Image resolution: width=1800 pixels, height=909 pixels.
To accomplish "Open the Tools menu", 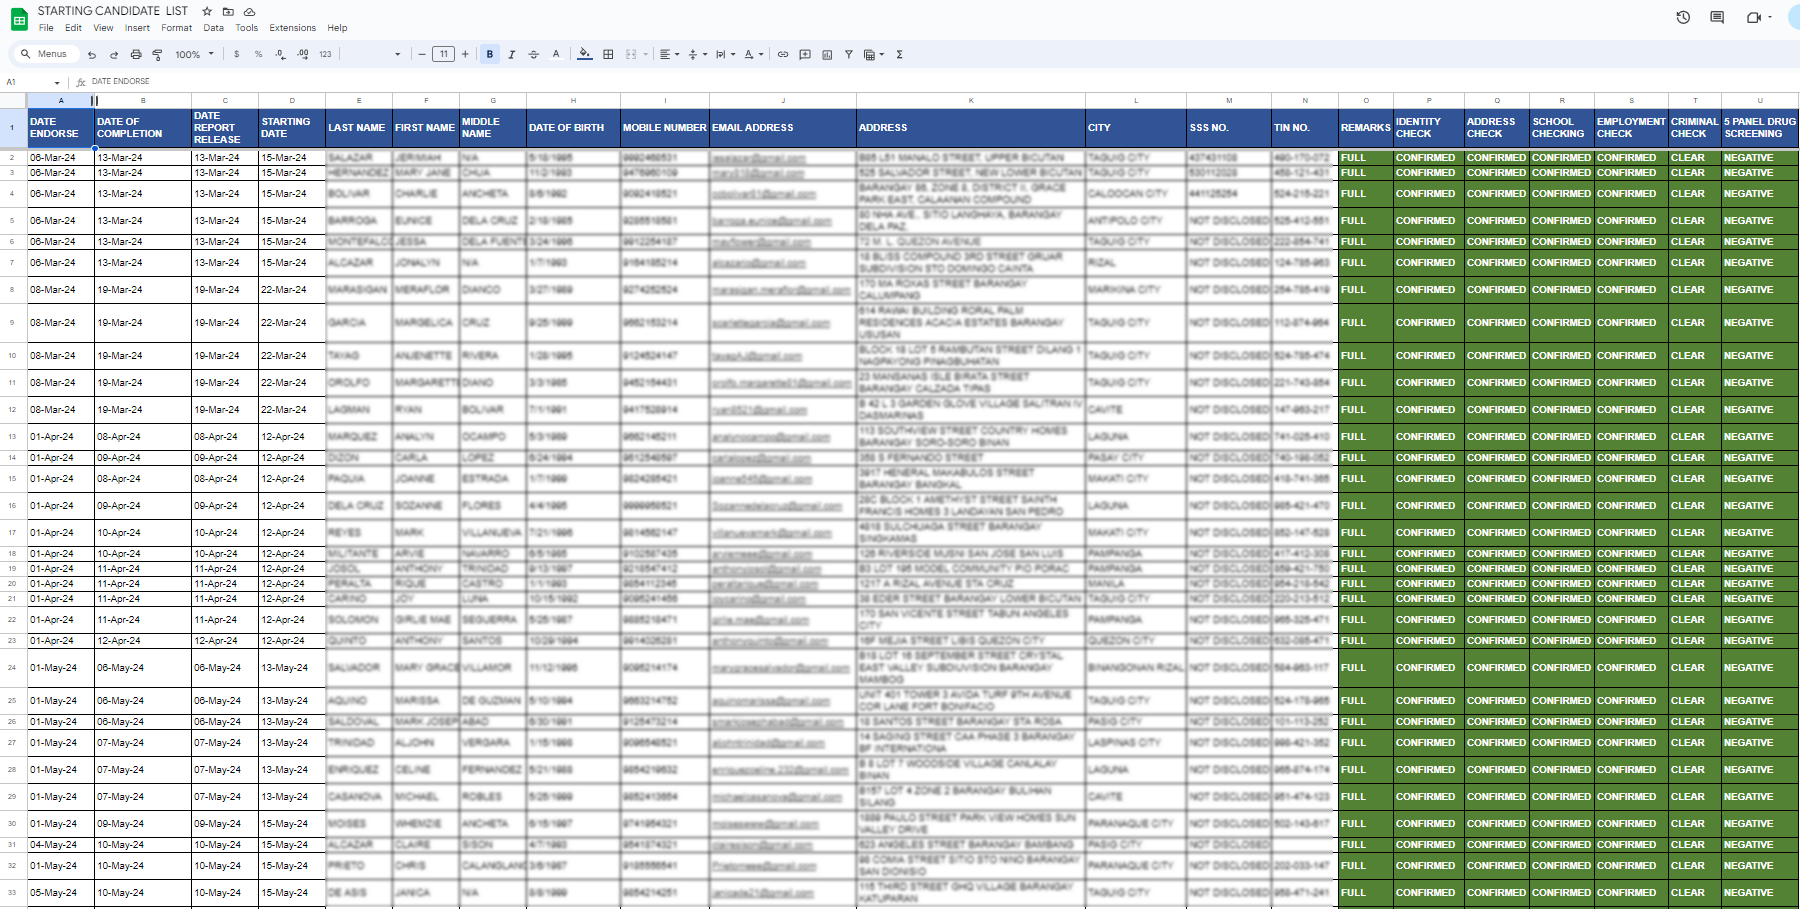I will click(246, 28).
